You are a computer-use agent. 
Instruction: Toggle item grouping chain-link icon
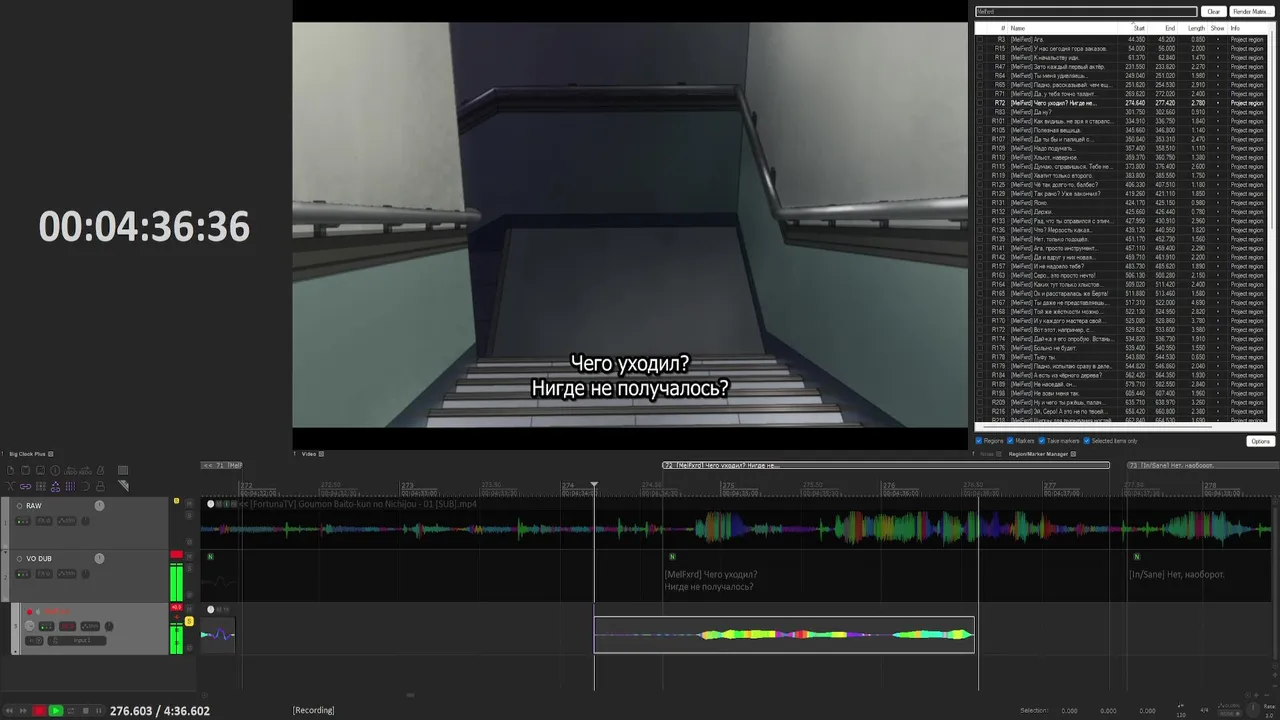[x=26, y=486]
